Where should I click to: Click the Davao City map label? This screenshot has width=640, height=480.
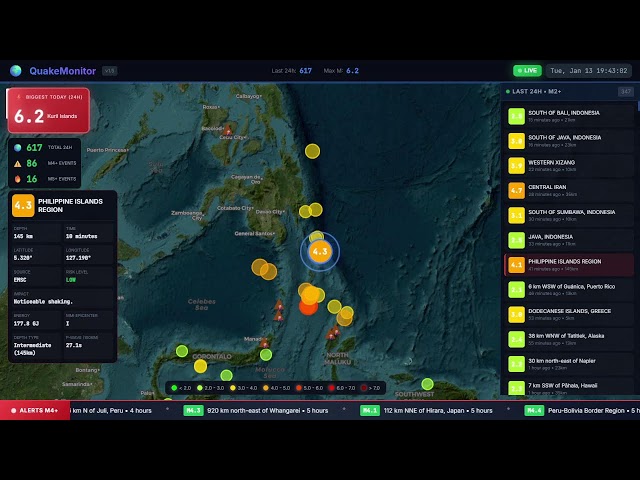pyautogui.click(x=270, y=212)
